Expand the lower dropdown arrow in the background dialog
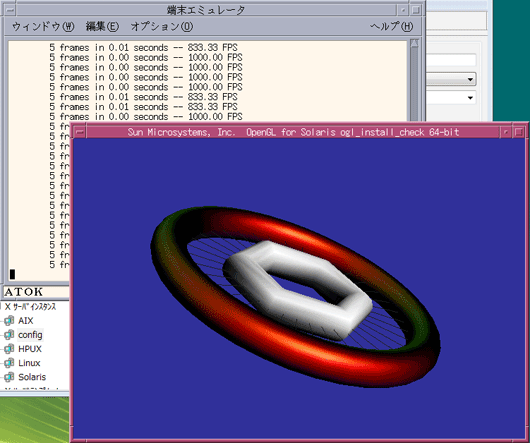The width and height of the screenshot is (530, 443). tap(470, 98)
